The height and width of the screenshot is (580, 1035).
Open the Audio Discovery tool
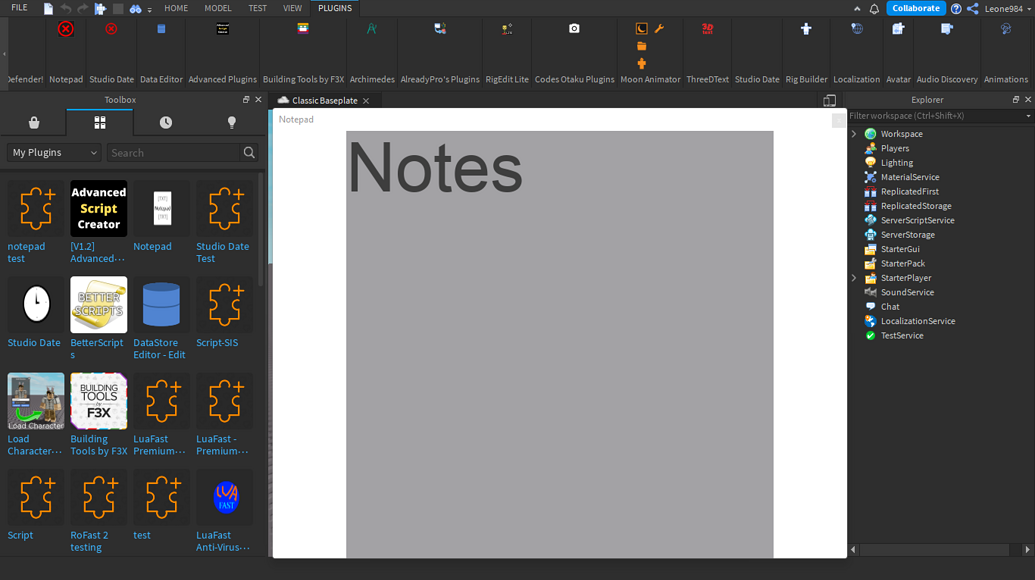[947, 29]
